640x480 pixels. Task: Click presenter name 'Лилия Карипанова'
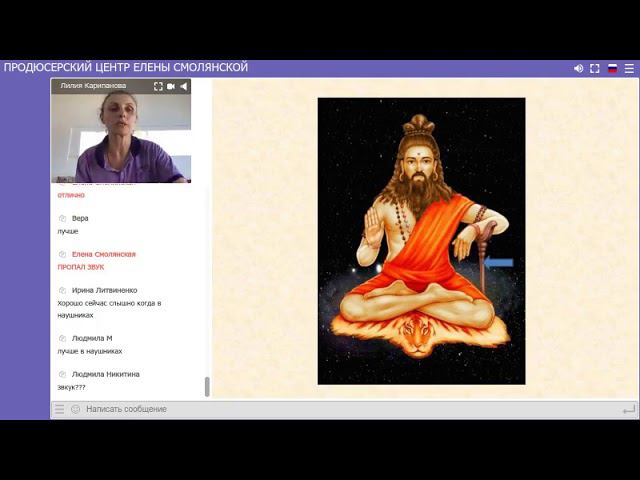[93, 86]
